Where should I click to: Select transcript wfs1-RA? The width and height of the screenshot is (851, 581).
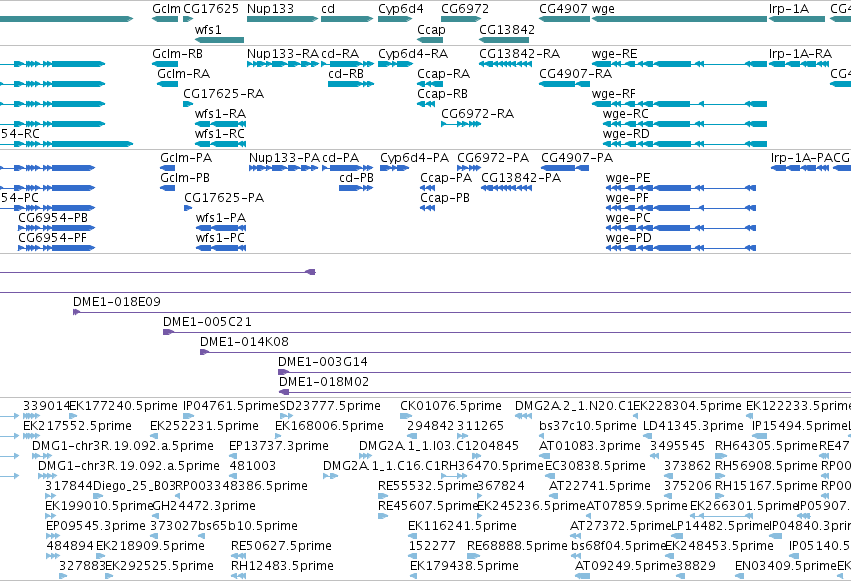pos(220,124)
